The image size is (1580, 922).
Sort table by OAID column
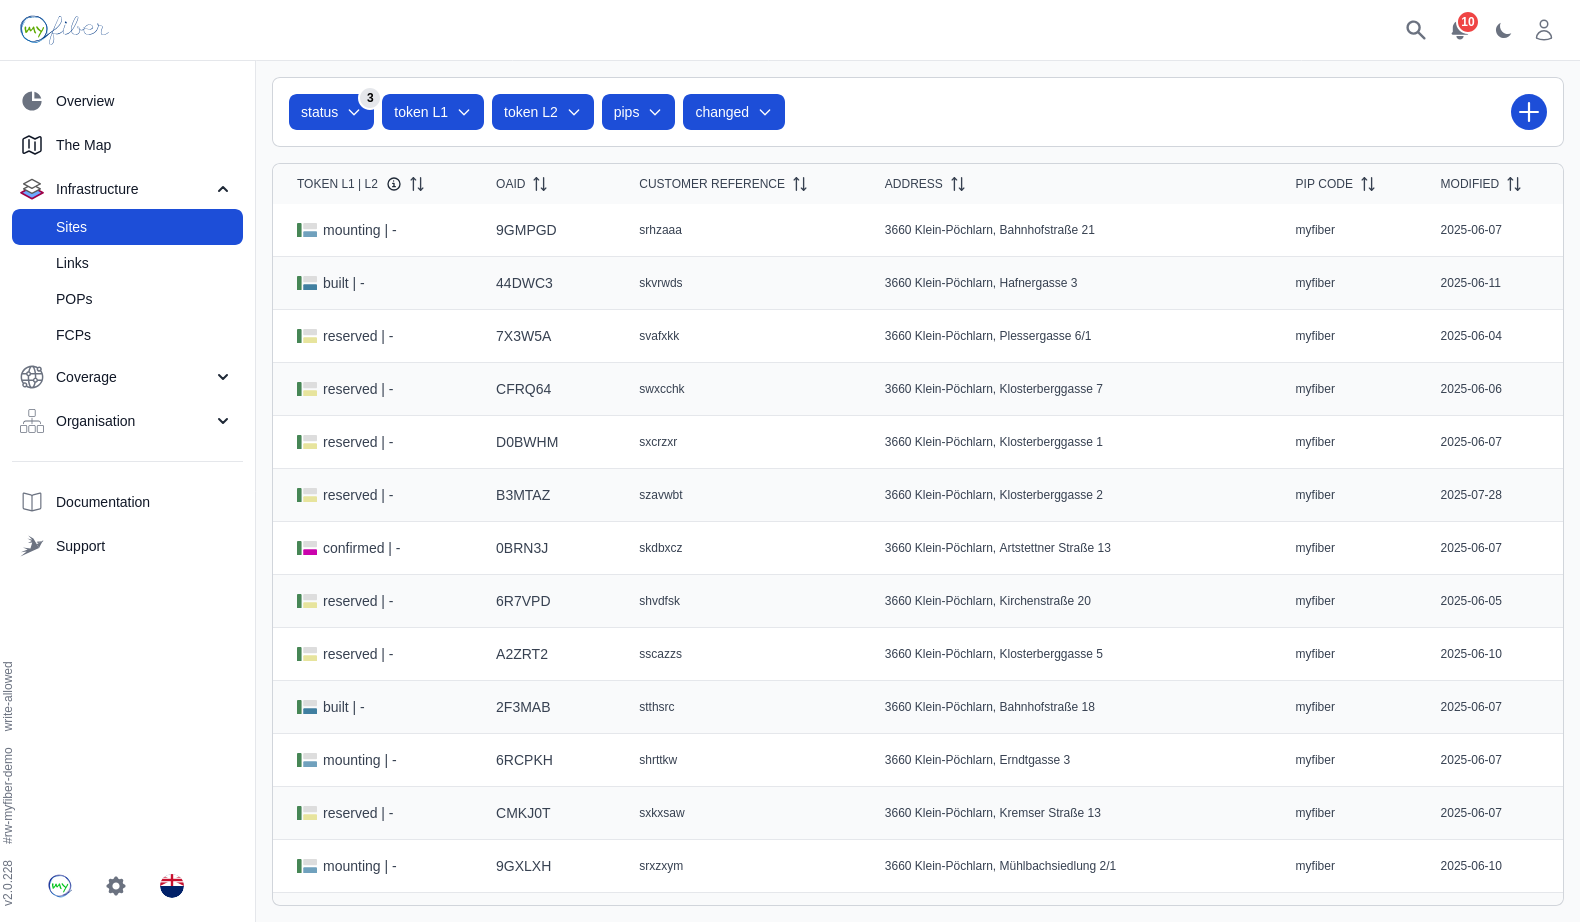[x=540, y=184]
